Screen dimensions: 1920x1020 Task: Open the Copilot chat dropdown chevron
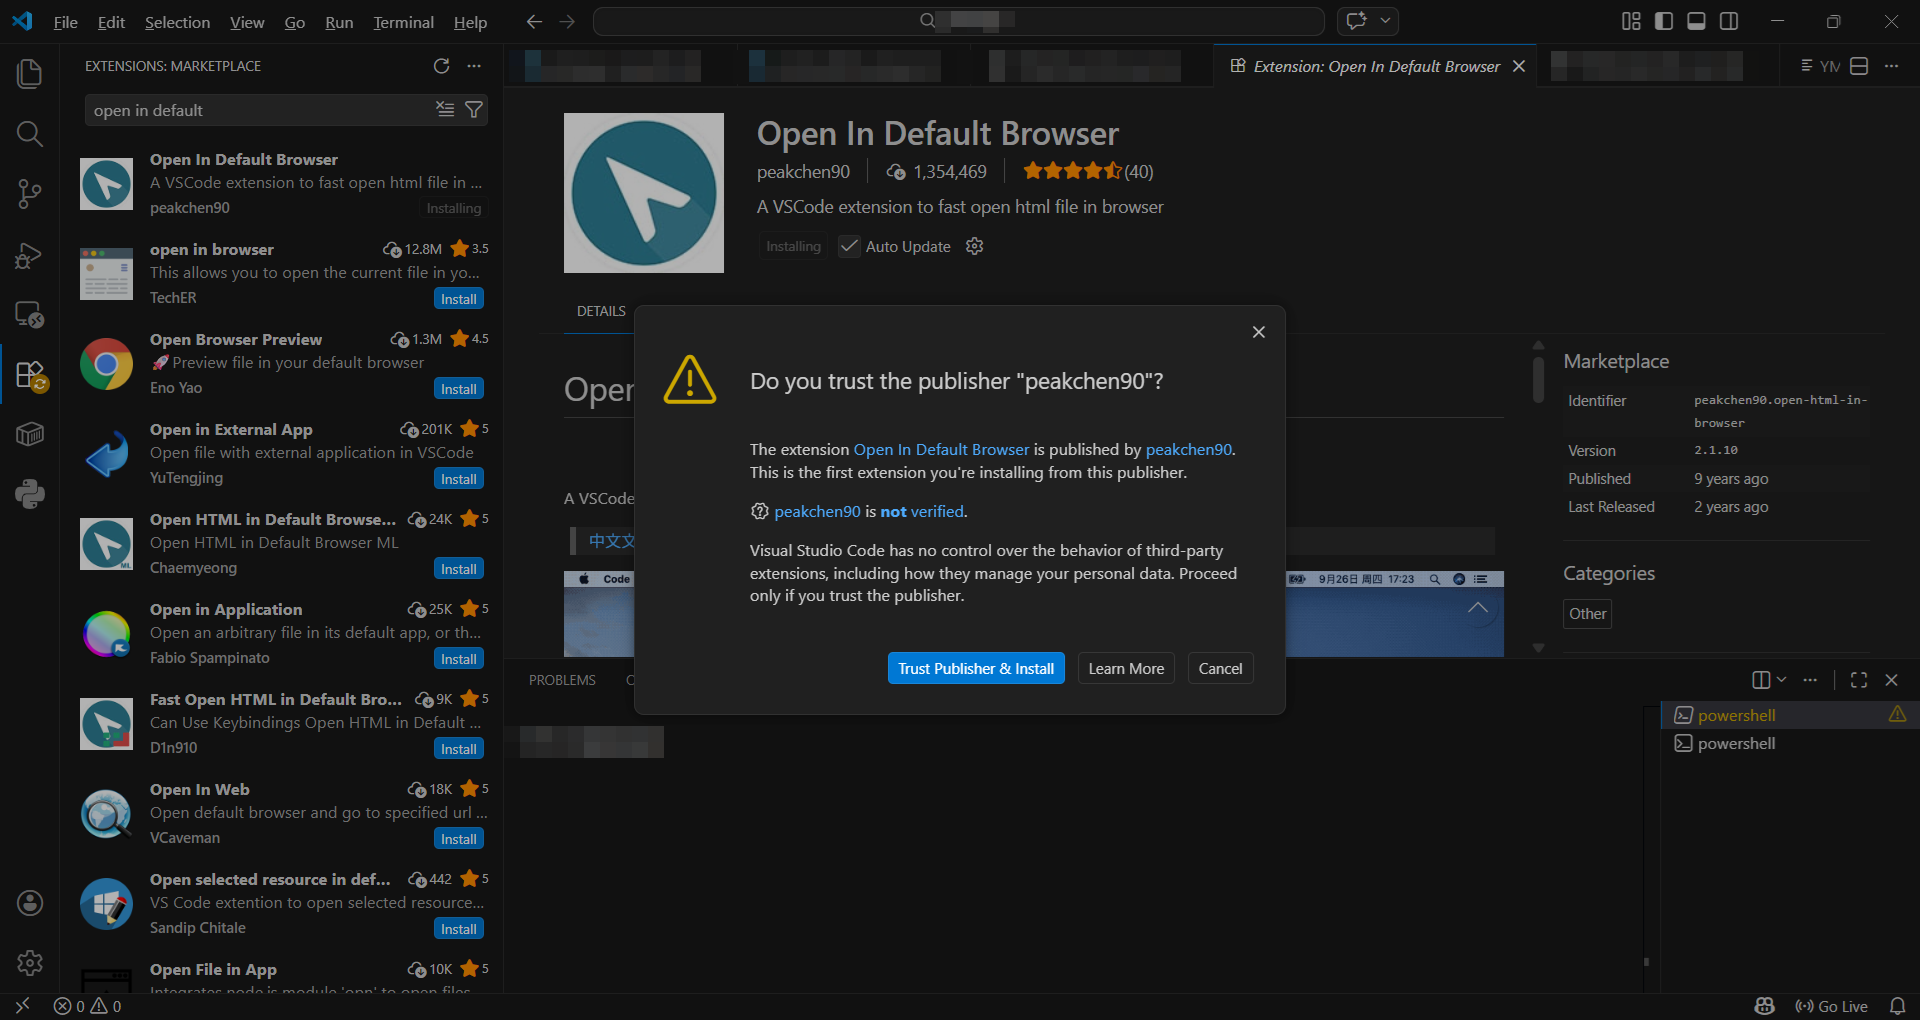(x=1385, y=21)
